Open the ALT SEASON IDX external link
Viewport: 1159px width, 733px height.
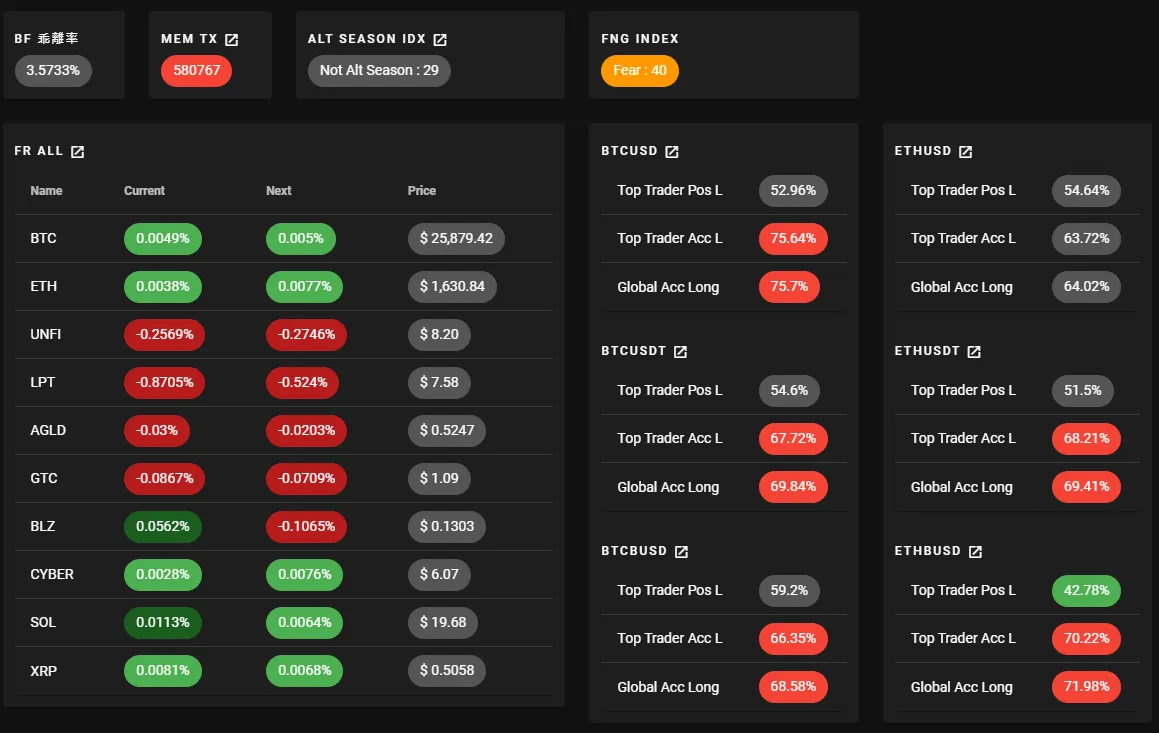pos(440,39)
